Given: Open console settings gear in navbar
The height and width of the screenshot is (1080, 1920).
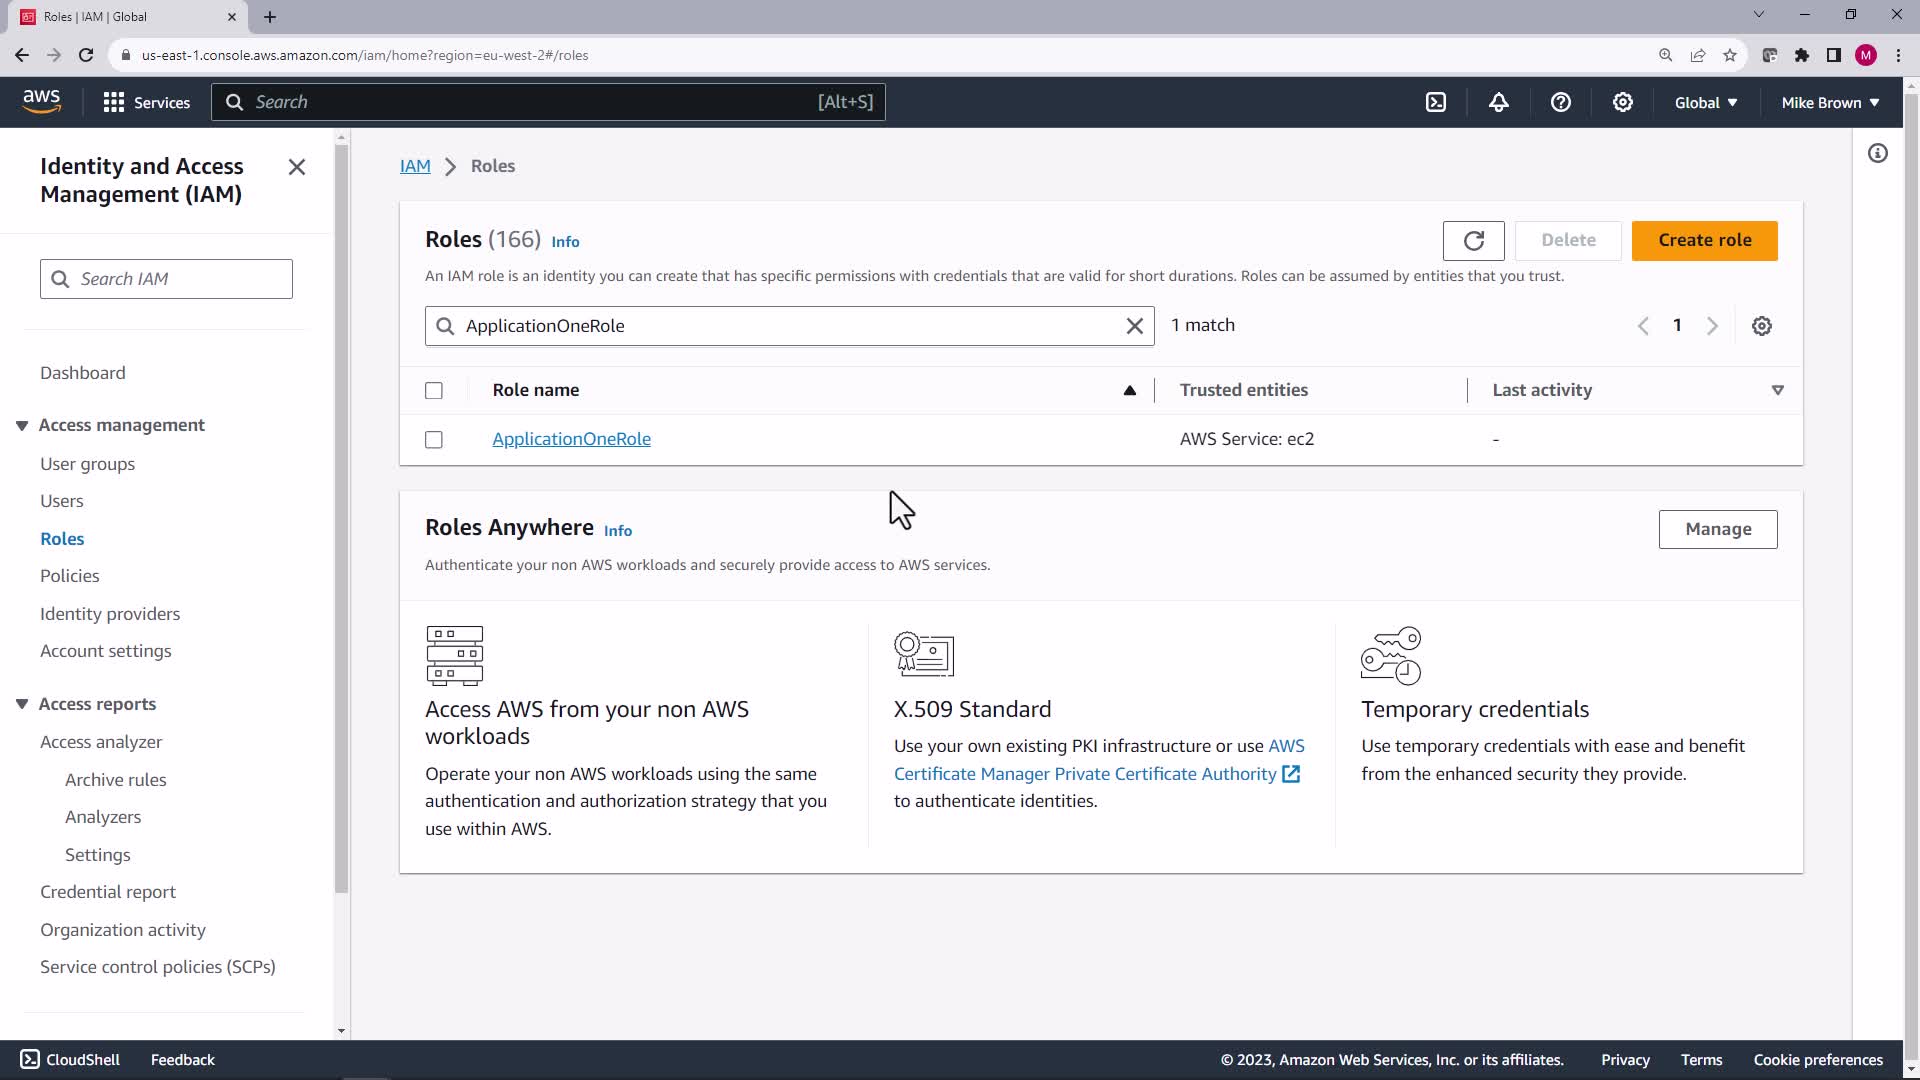Looking at the screenshot, I should pyautogui.click(x=1622, y=102).
